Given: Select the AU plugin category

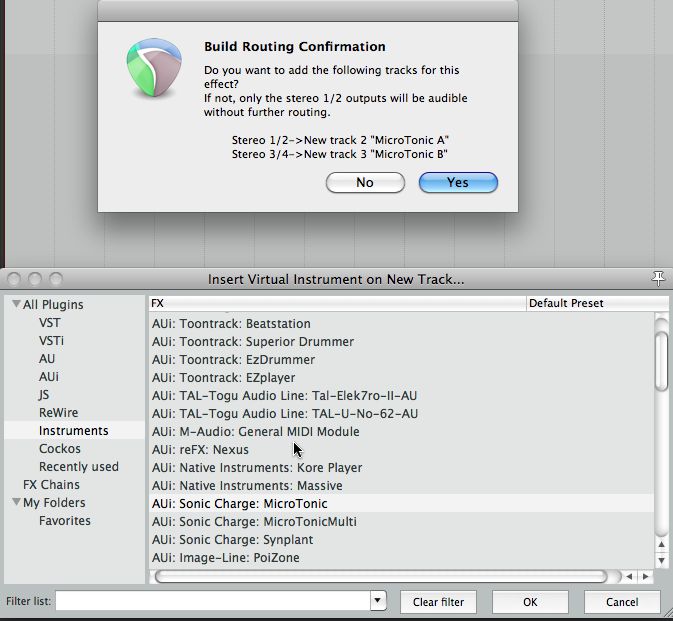Looking at the screenshot, I should pyautogui.click(x=47, y=359).
